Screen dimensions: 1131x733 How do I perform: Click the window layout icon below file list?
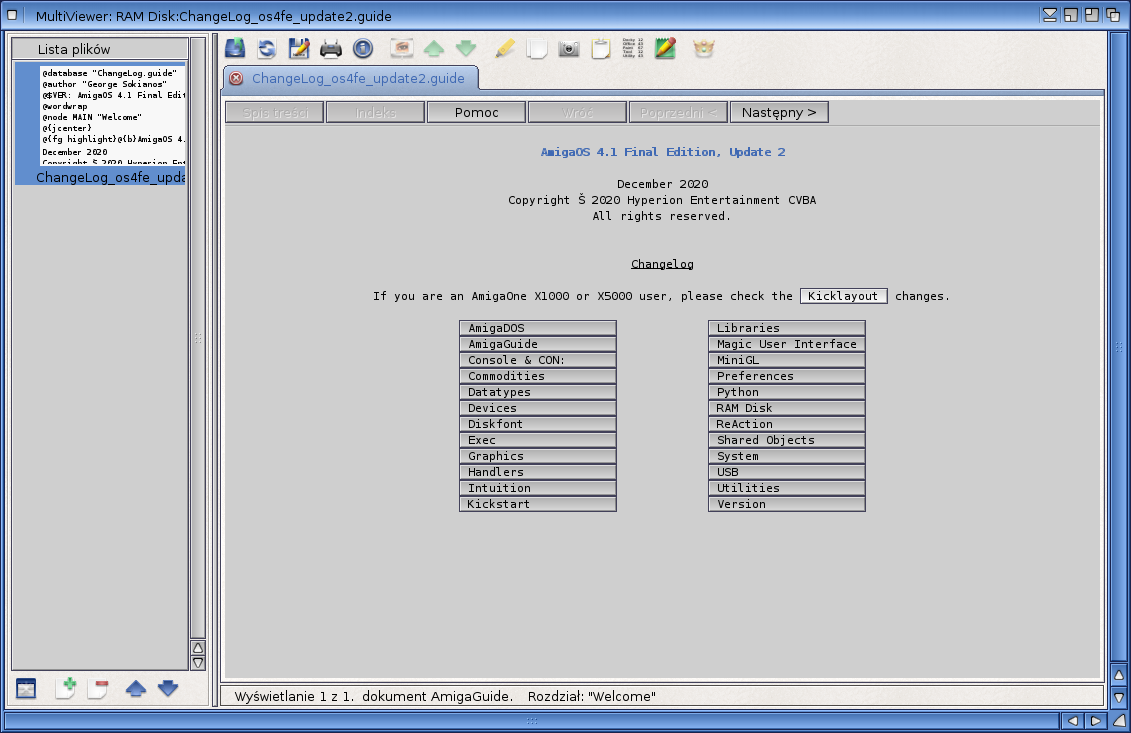tap(26, 688)
